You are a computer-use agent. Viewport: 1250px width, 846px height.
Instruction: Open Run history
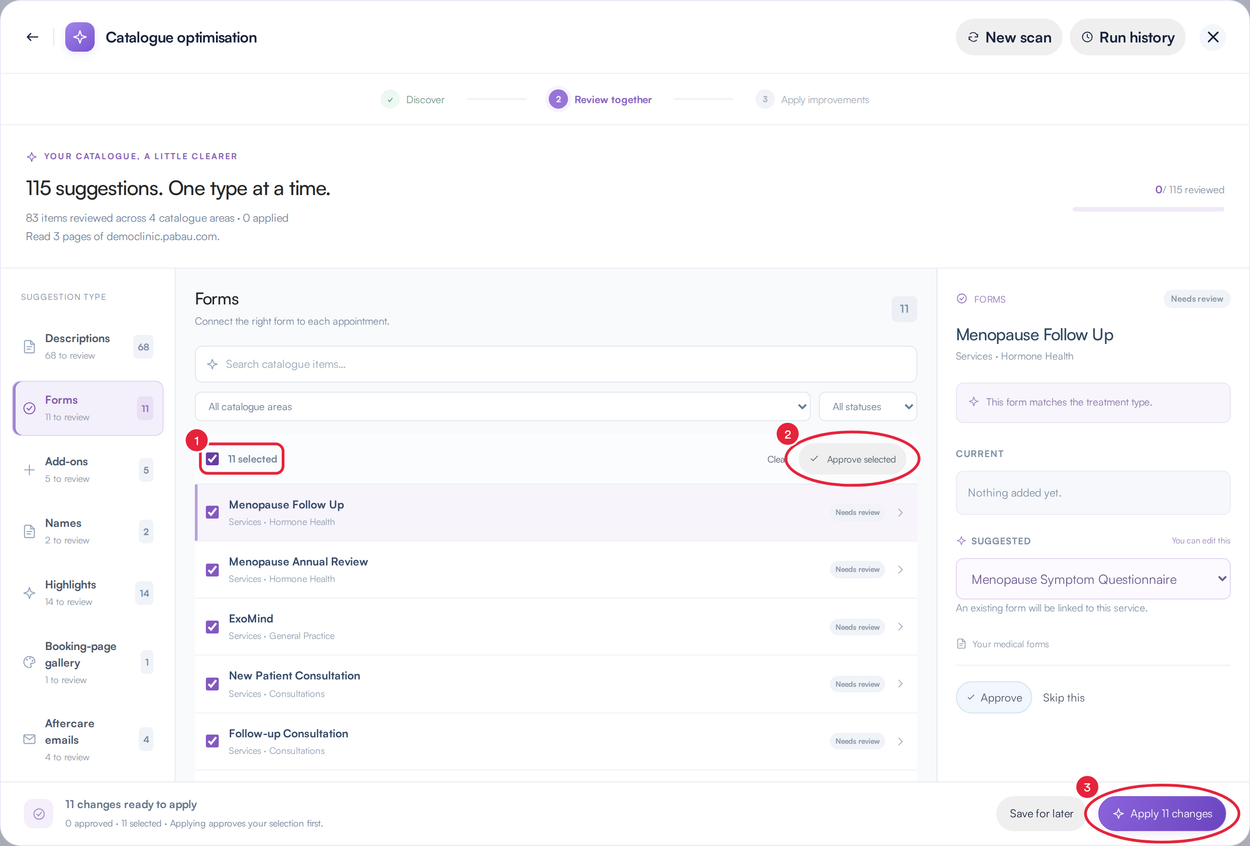tap(1128, 37)
